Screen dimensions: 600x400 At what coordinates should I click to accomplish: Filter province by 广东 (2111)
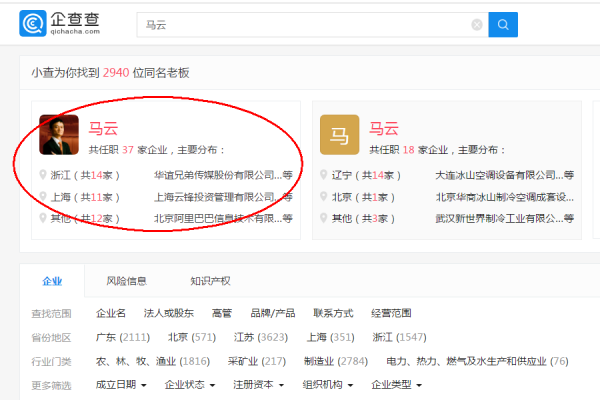coord(122,337)
